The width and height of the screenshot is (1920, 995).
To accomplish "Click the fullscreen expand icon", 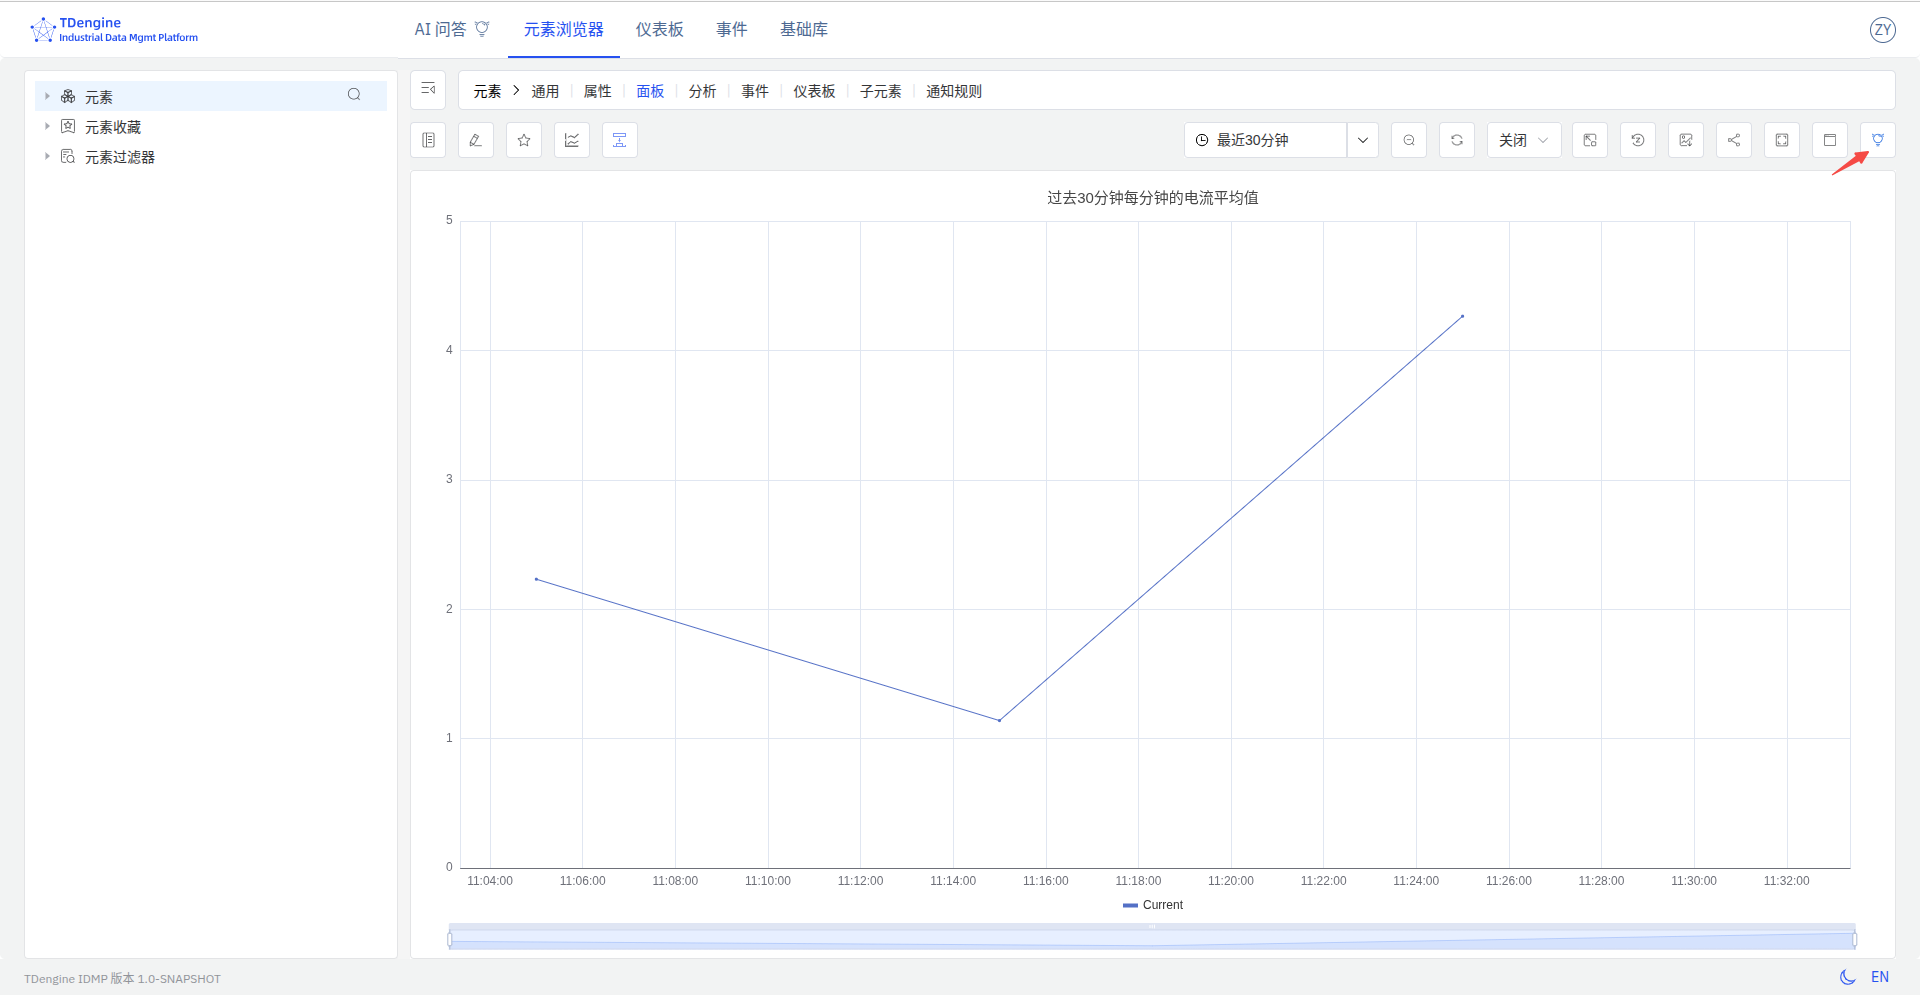I will pos(1781,140).
